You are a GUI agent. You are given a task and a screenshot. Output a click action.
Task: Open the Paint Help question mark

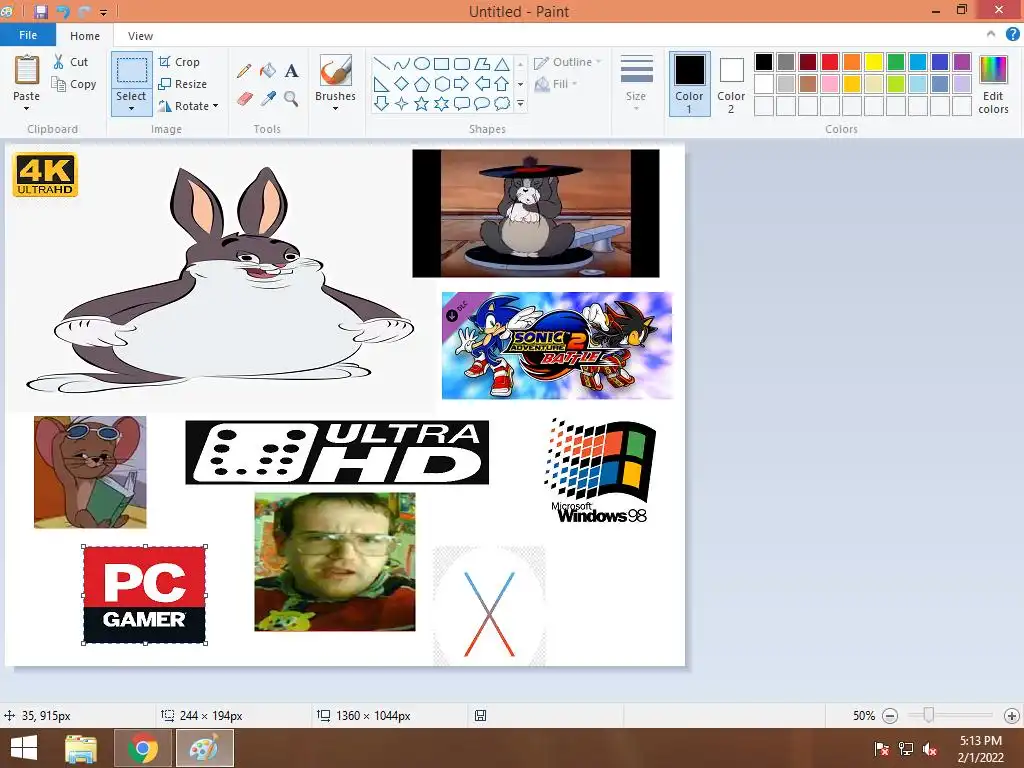[x=1012, y=34]
